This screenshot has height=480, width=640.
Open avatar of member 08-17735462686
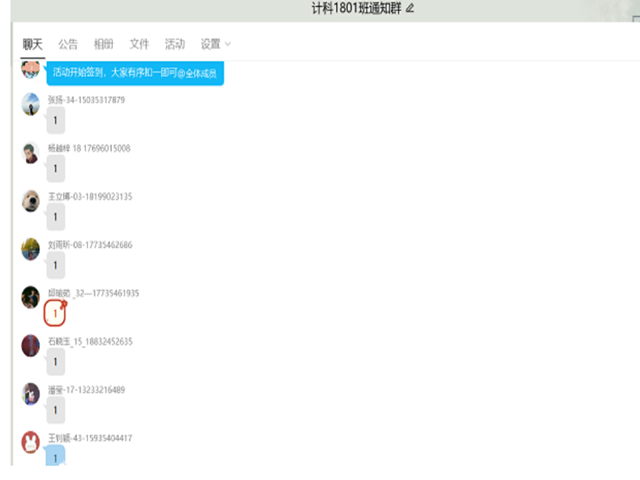(x=31, y=249)
